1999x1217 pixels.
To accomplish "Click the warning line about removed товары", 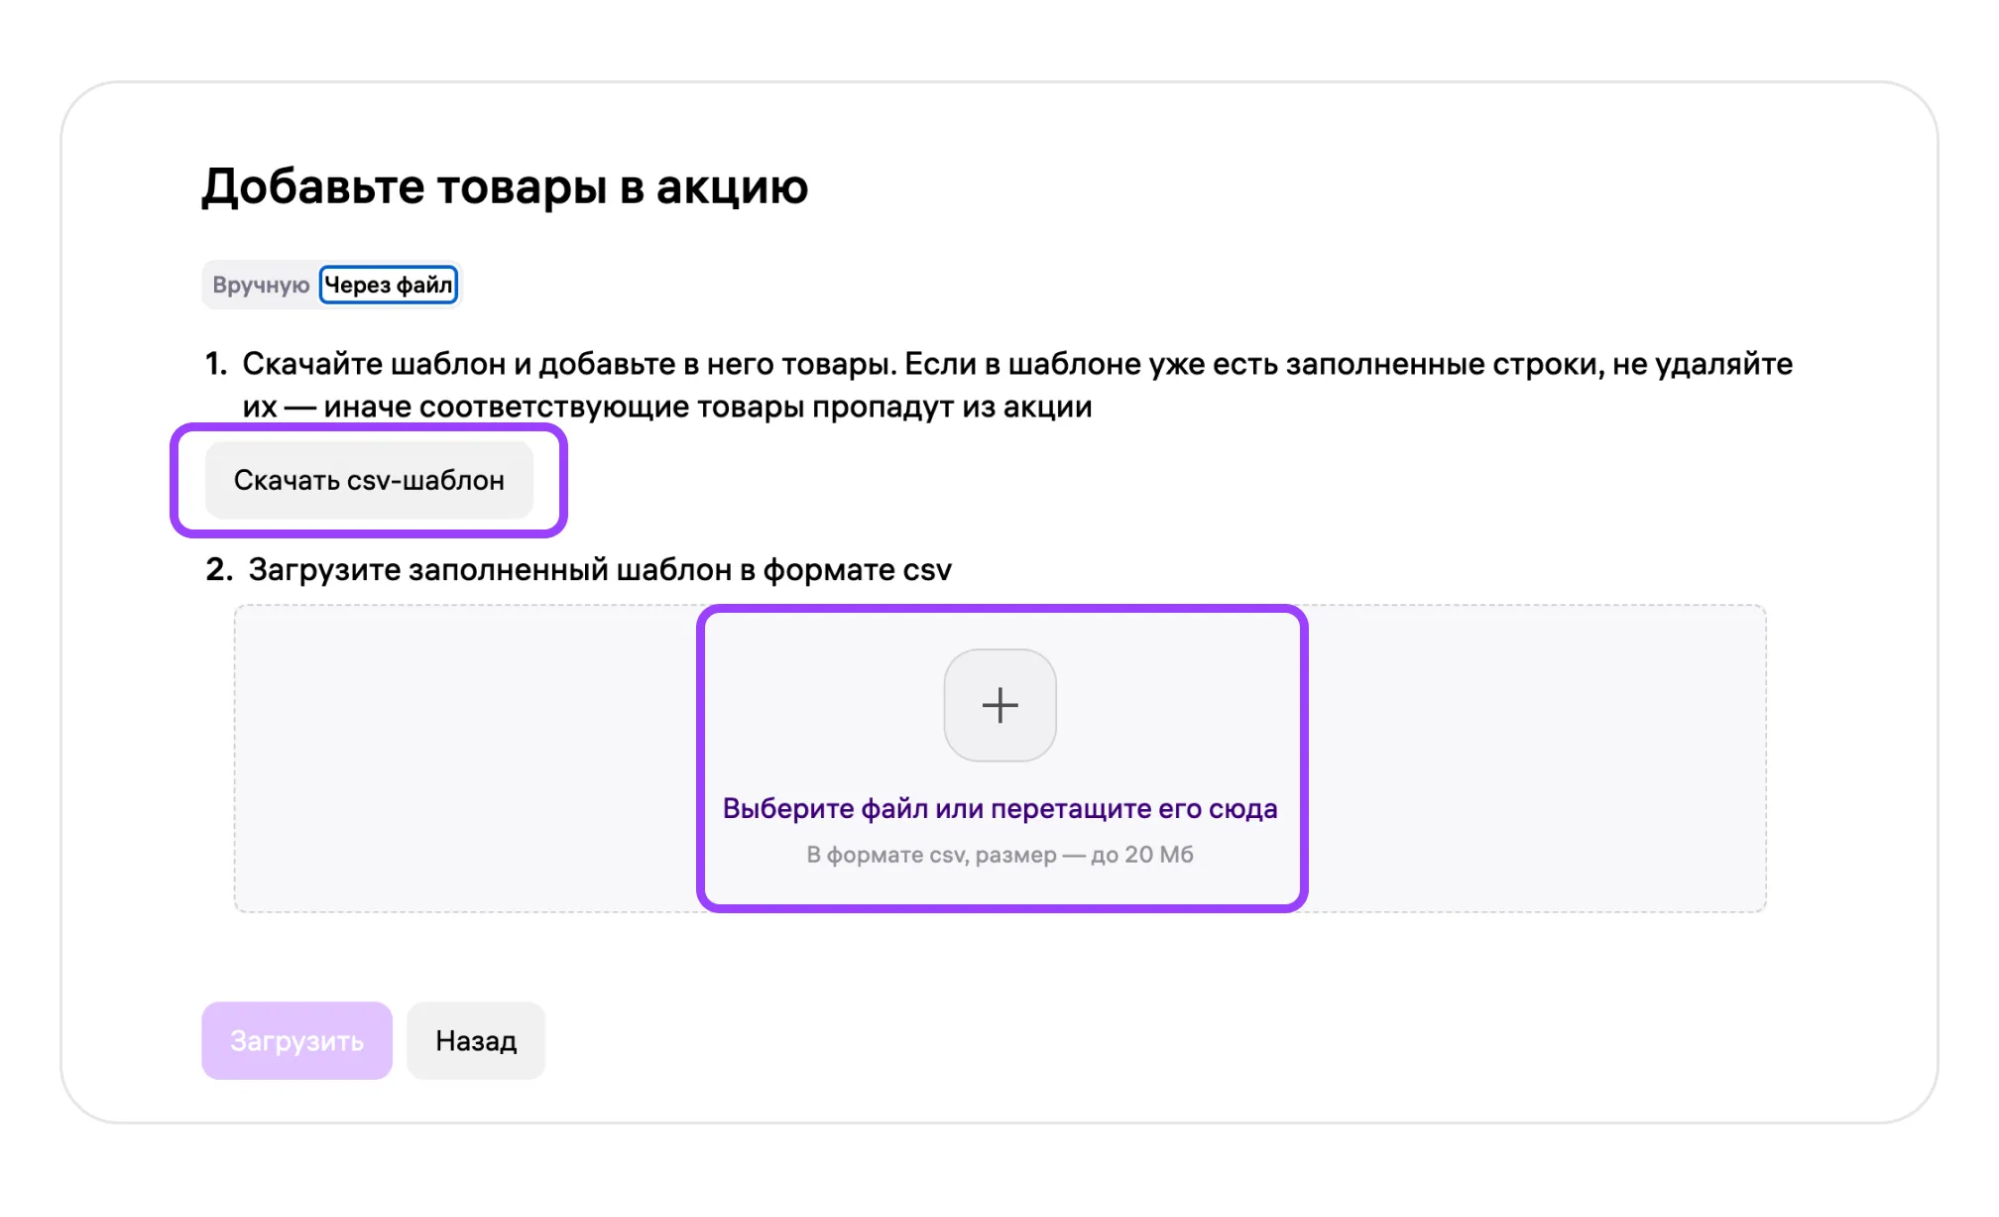I will (x=666, y=407).
